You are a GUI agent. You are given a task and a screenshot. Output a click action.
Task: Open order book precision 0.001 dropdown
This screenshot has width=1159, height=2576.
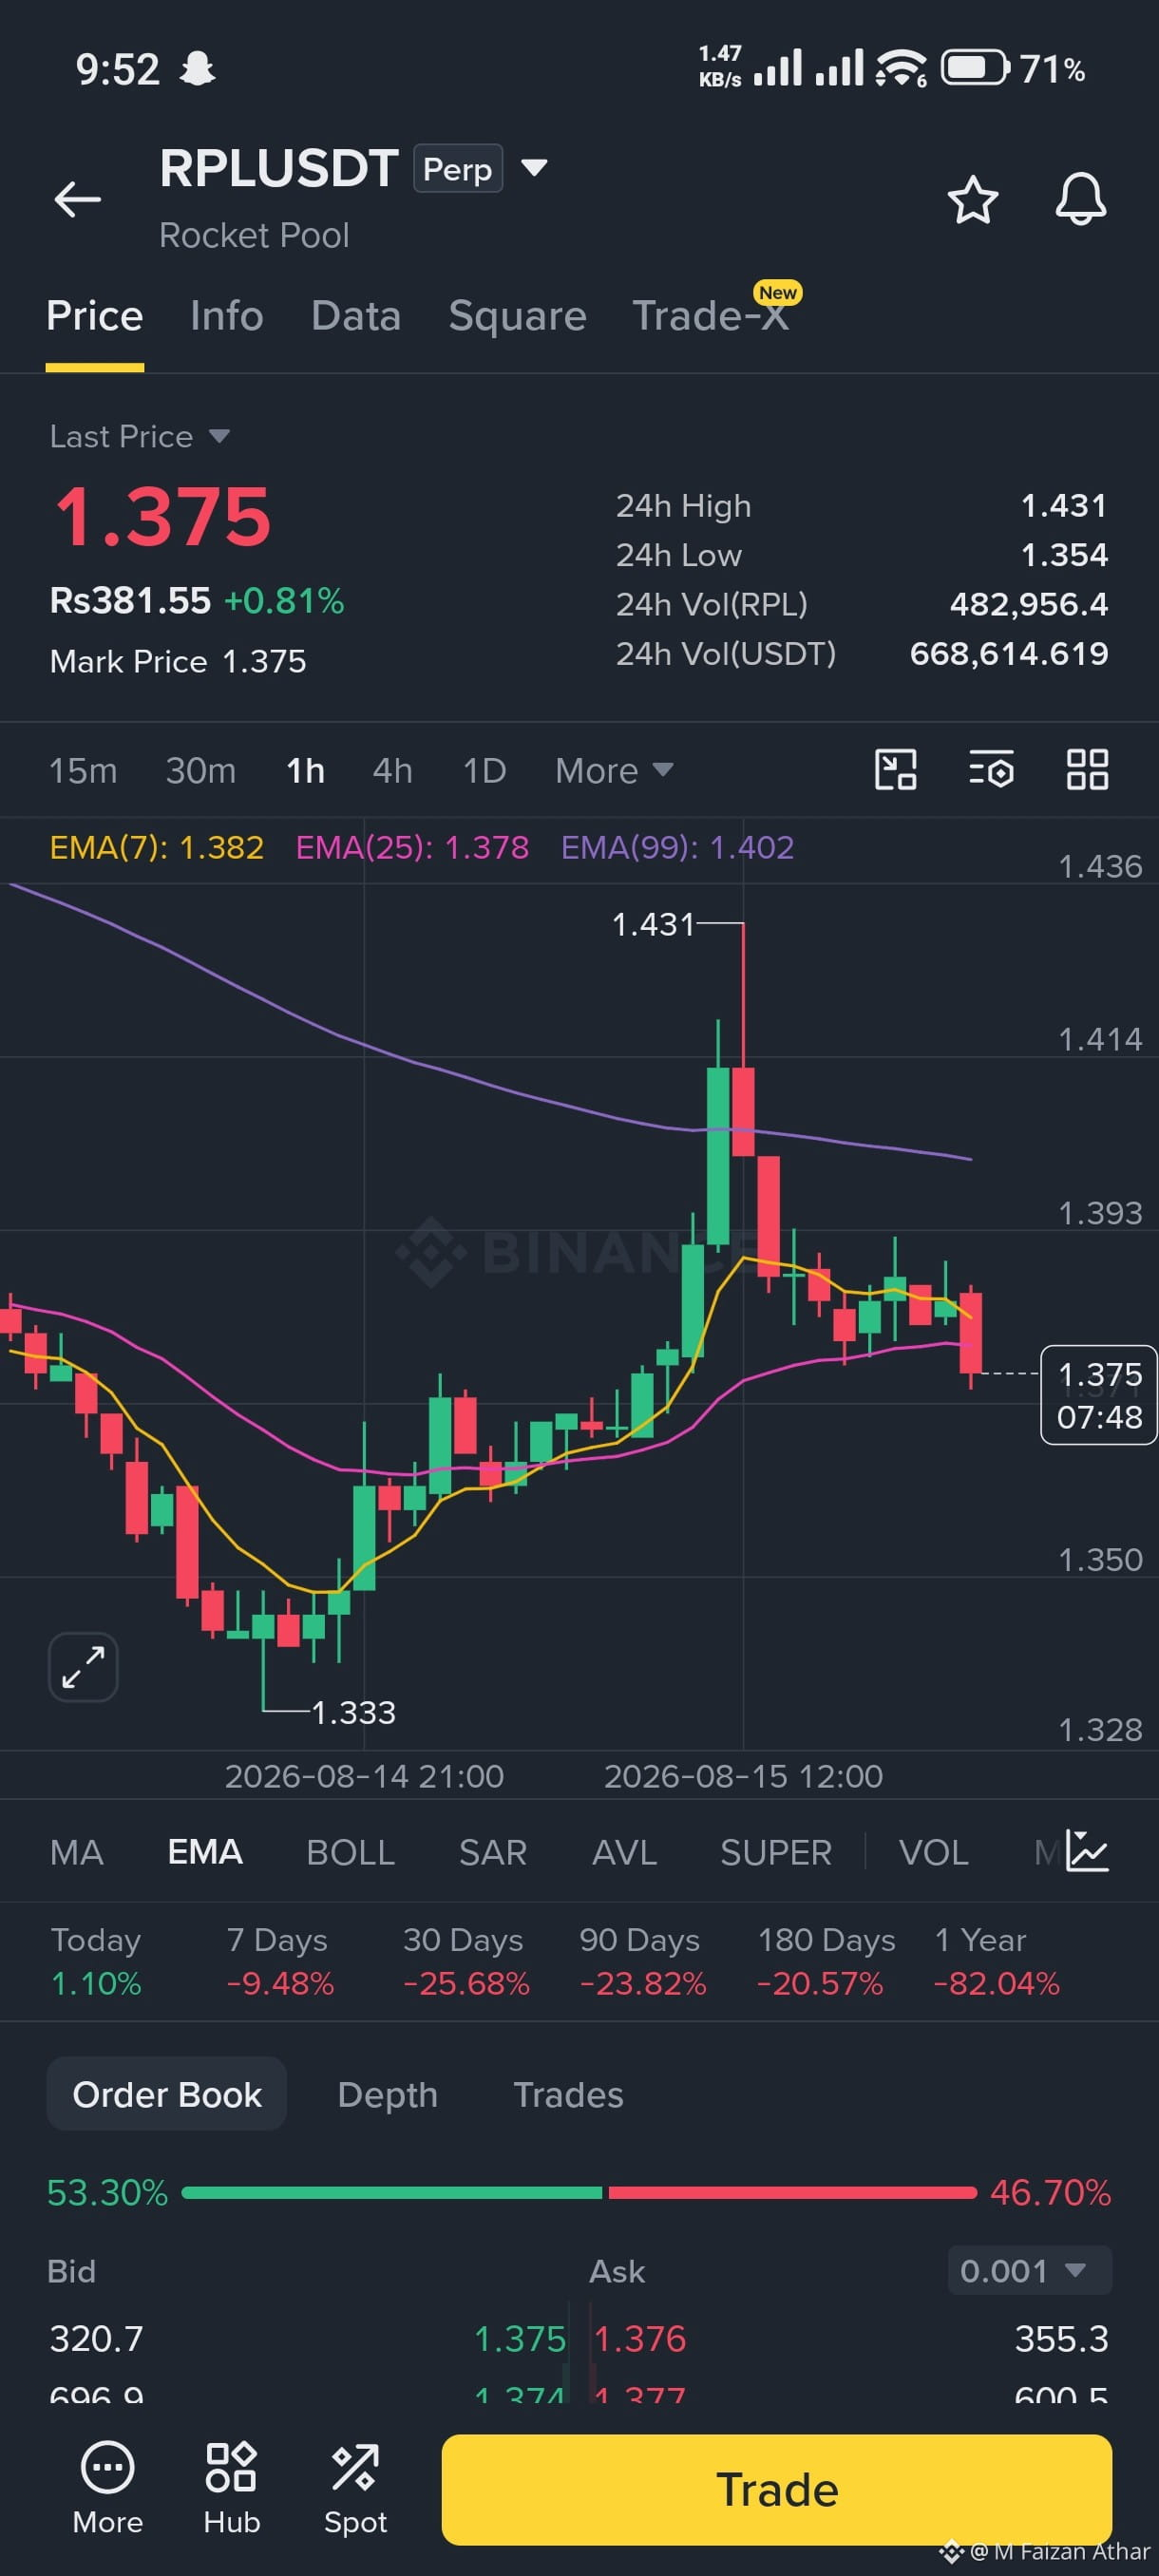[x=1029, y=2270]
